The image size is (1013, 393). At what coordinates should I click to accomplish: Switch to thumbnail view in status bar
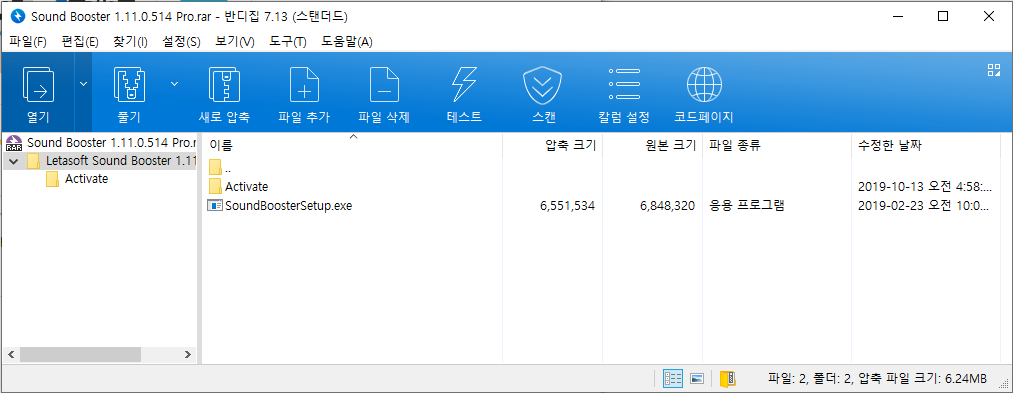(696, 379)
